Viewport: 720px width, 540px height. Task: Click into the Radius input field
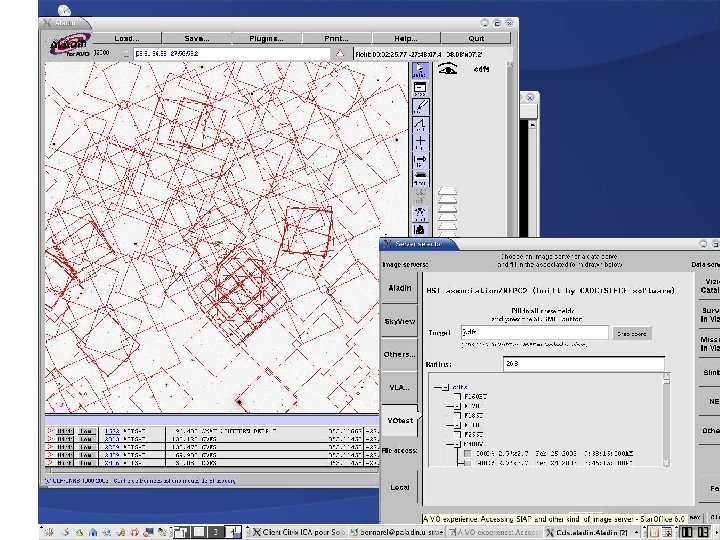point(584,364)
